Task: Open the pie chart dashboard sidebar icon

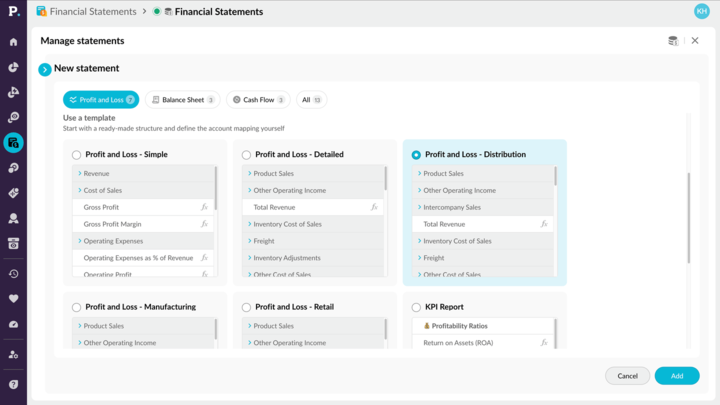Action: (13, 68)
